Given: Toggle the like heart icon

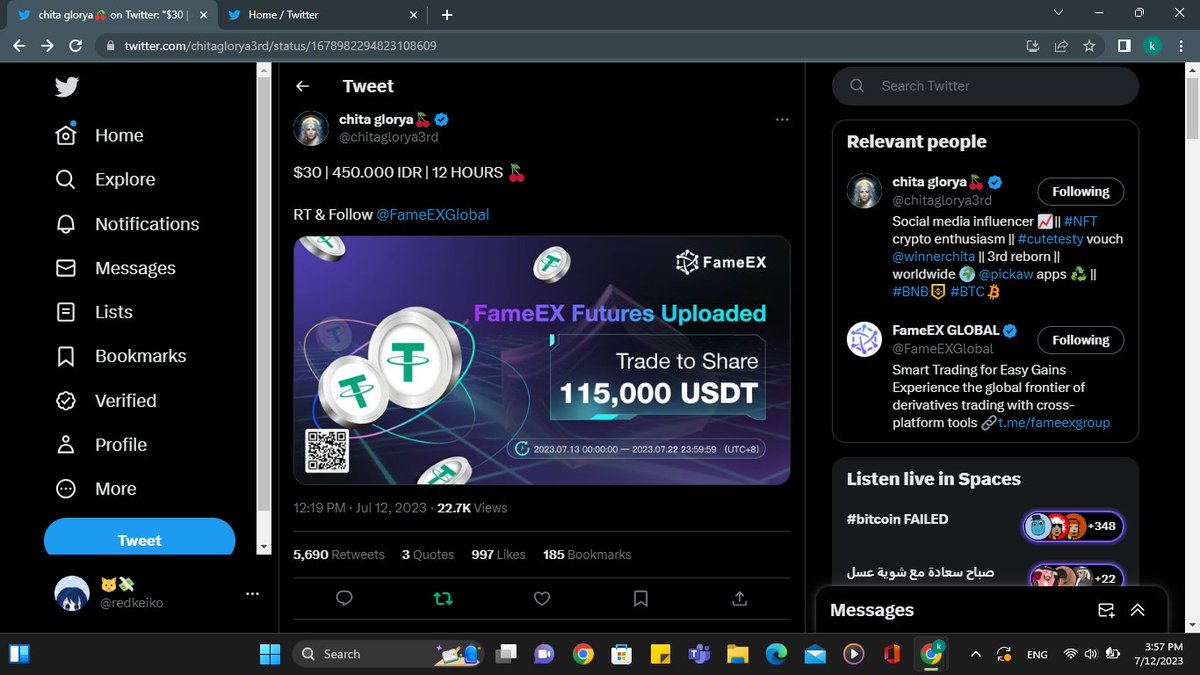Looking at the screenshot, I should coord(542,598).
